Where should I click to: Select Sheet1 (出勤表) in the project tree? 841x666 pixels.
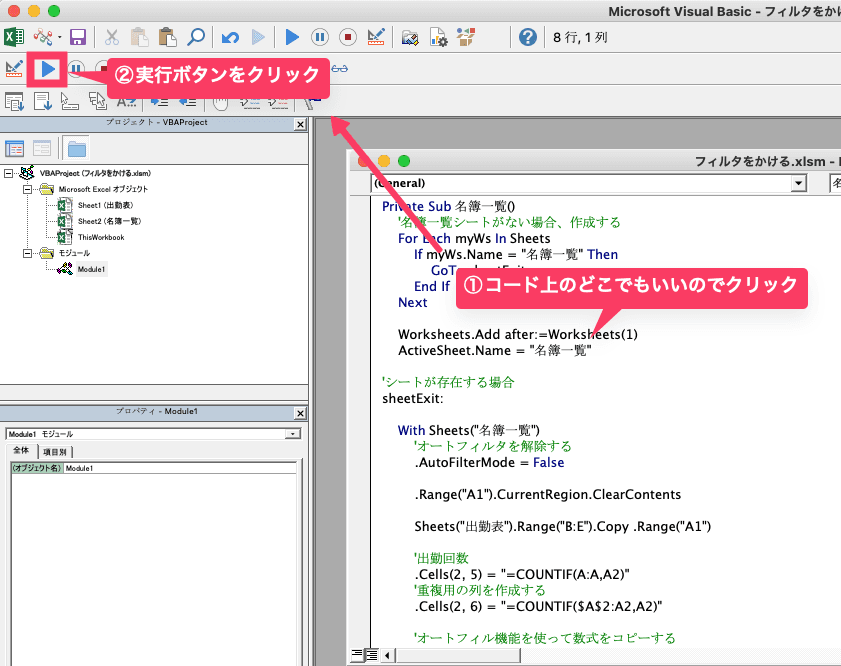(x=105, y=205)
